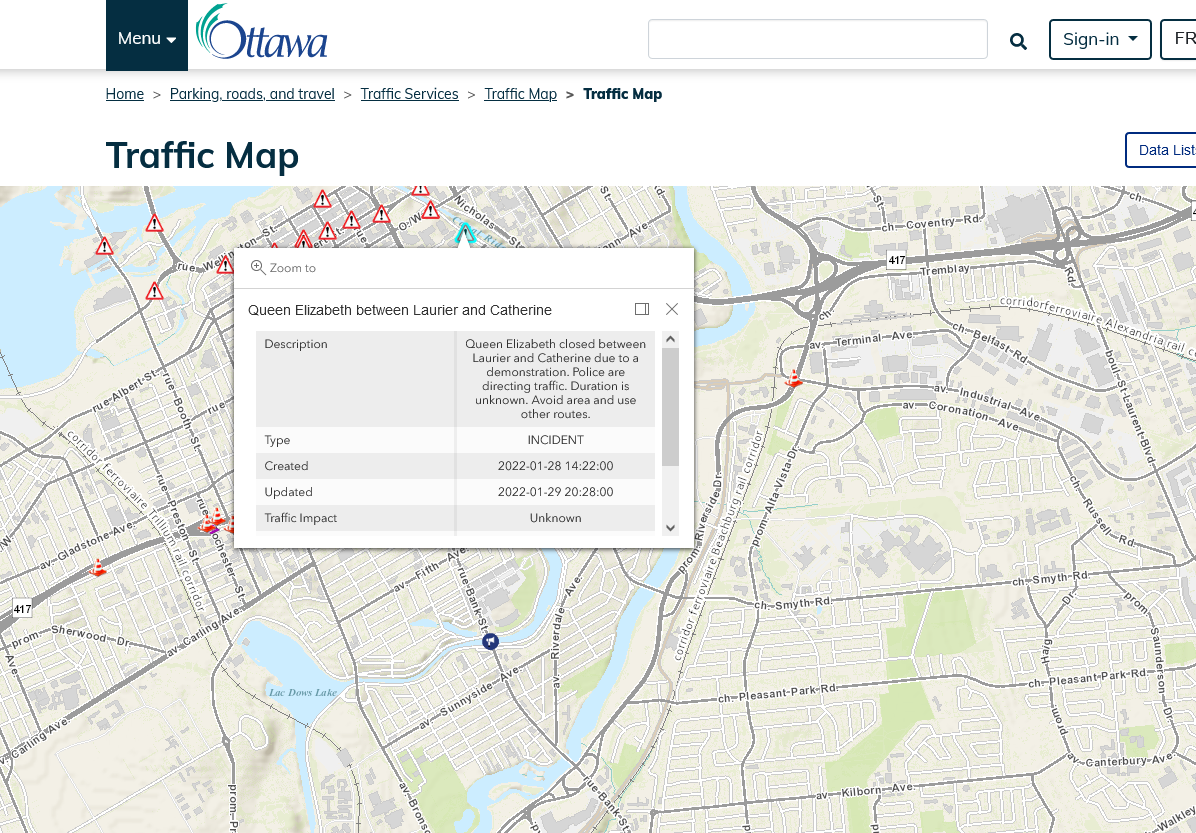
Task: Click the bold Traffic Map breadcrumb text
Action: [x=622, y=94]
